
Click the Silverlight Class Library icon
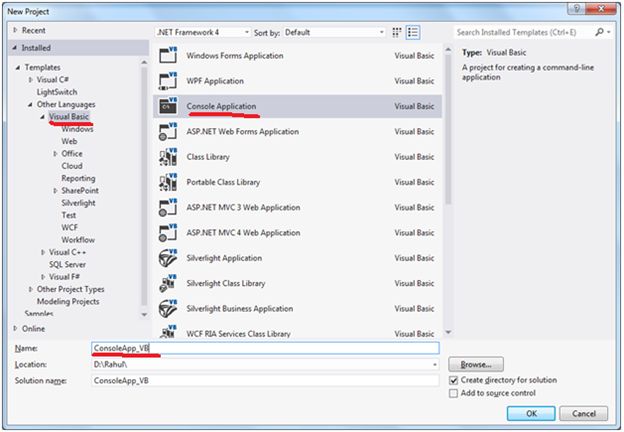click(x=168, y=283)
